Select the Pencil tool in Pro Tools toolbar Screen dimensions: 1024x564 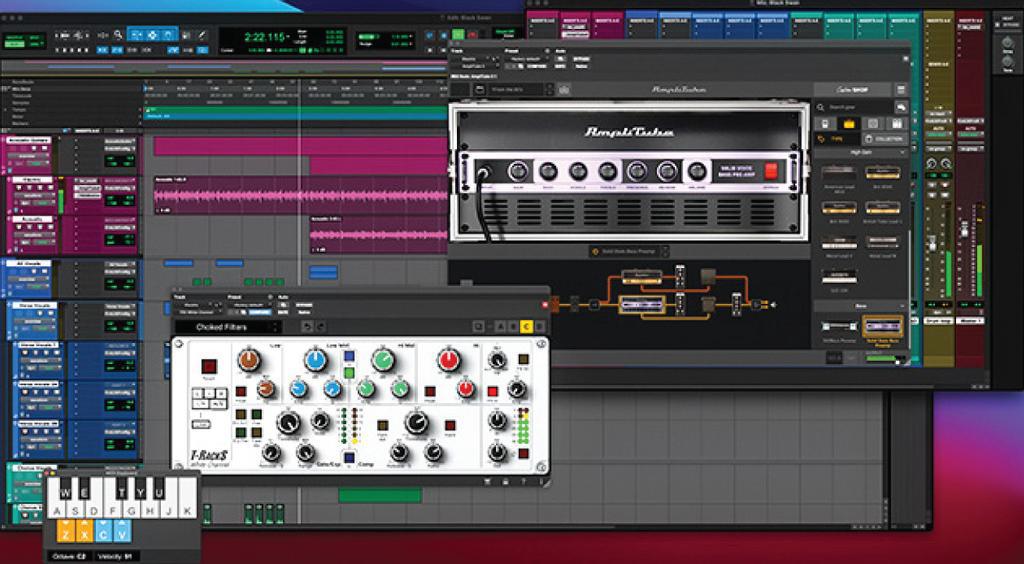coord(202,35)
